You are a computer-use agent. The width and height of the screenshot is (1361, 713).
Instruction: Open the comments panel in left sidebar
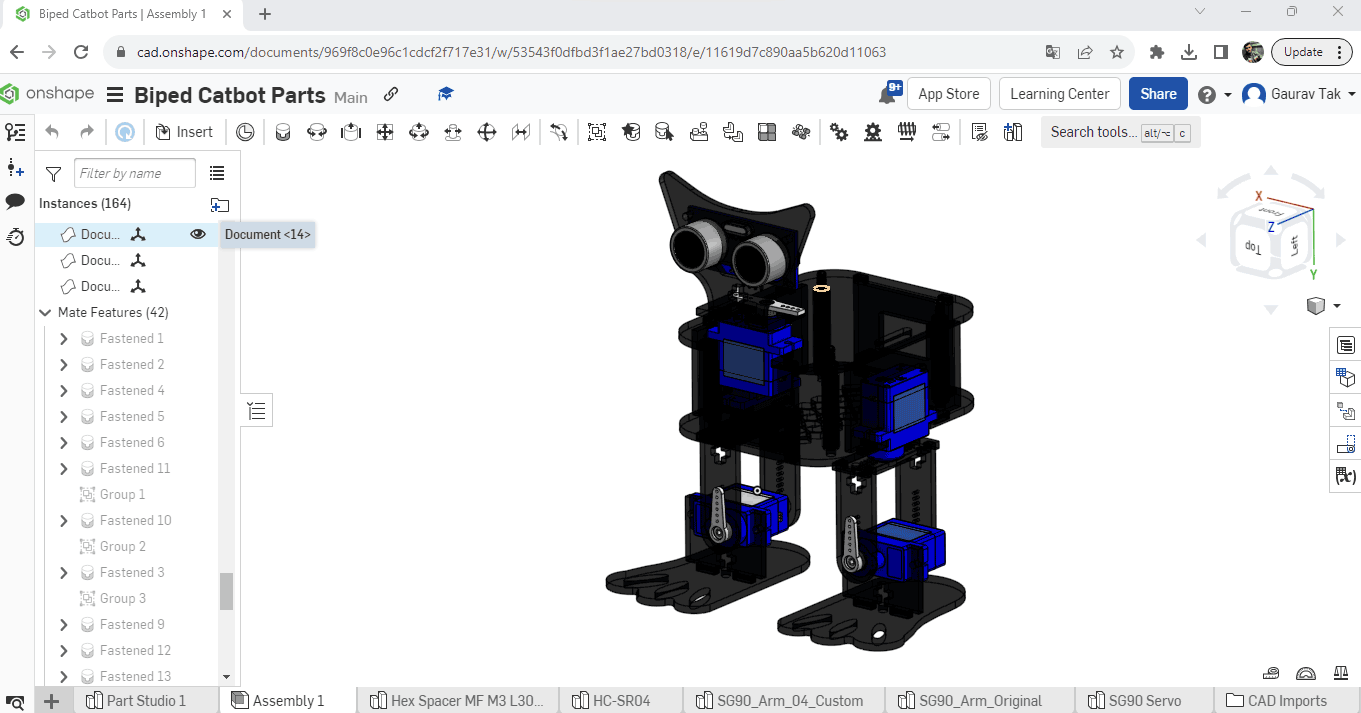[15, 202]
